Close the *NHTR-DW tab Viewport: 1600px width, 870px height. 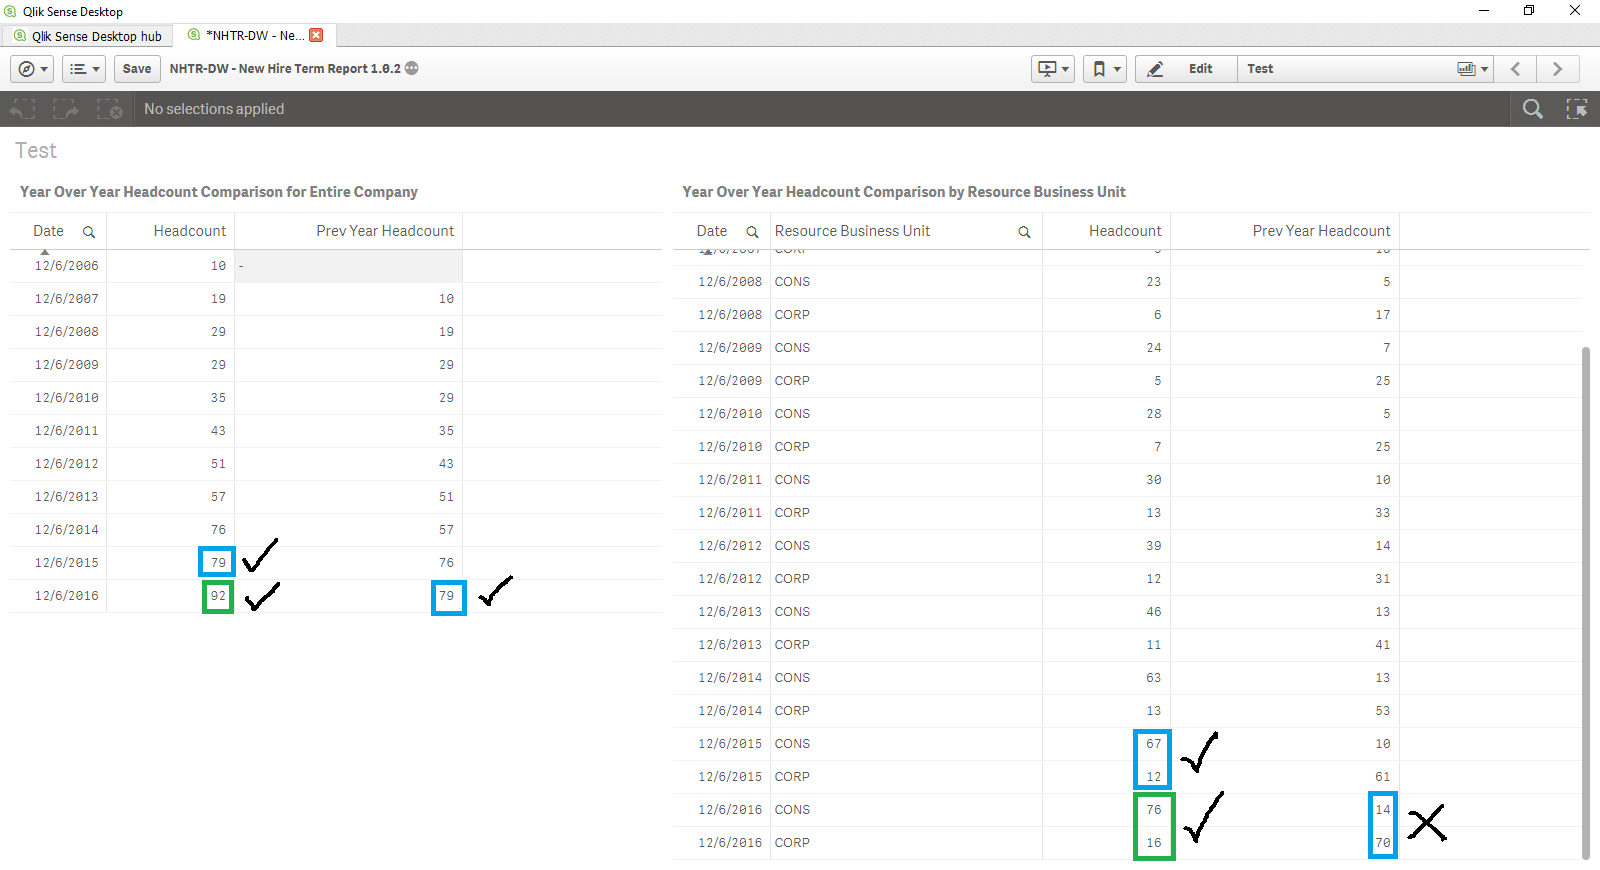click(x=316, y=35)
